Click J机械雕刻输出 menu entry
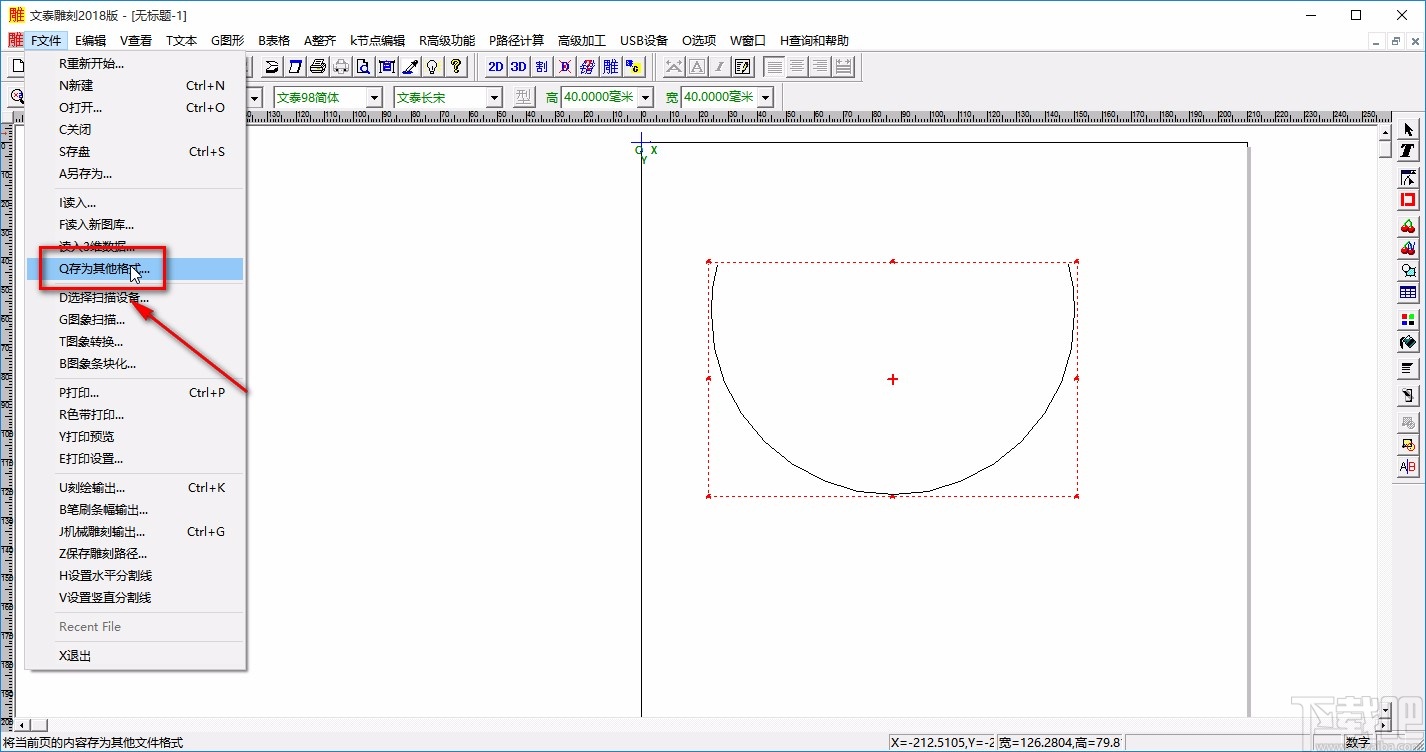The width and height of the screenshot is (1426, 752). (102, 532)
